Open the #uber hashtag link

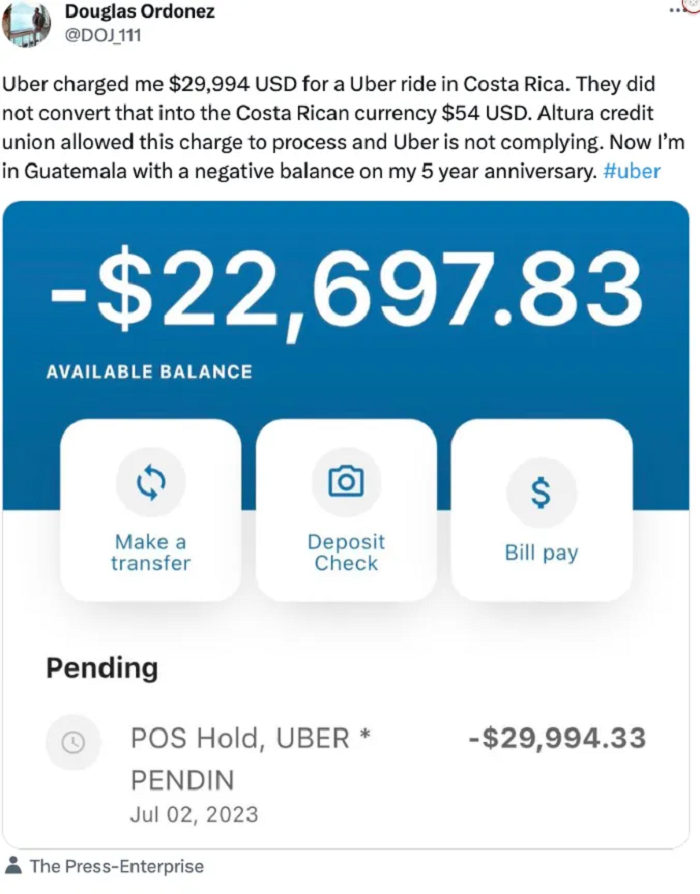coord(632,170)
